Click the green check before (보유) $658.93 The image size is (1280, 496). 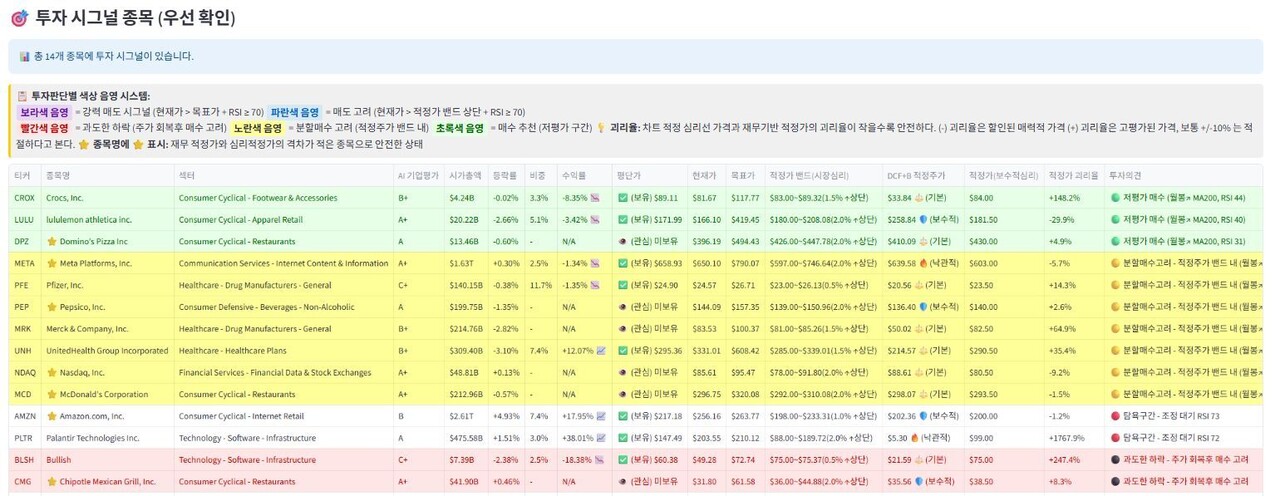click(623, 264)
